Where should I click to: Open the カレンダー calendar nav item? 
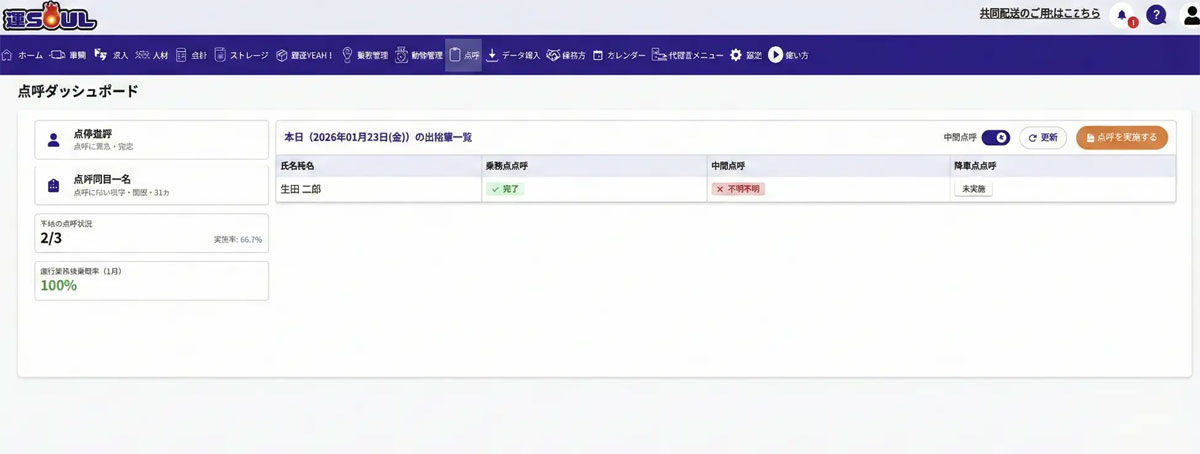[x=619, y=55]
